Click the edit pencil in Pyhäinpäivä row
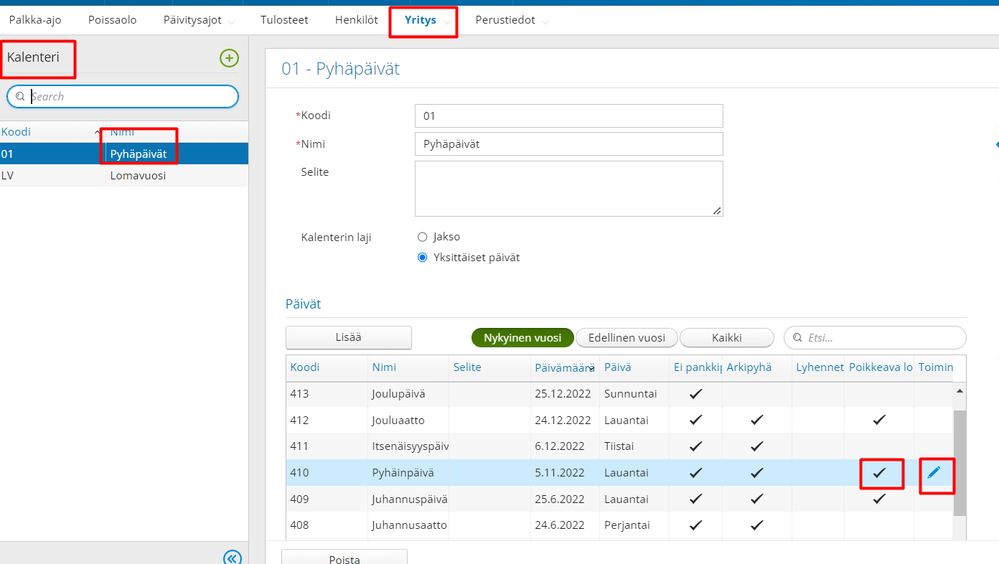 click(933, 472)
